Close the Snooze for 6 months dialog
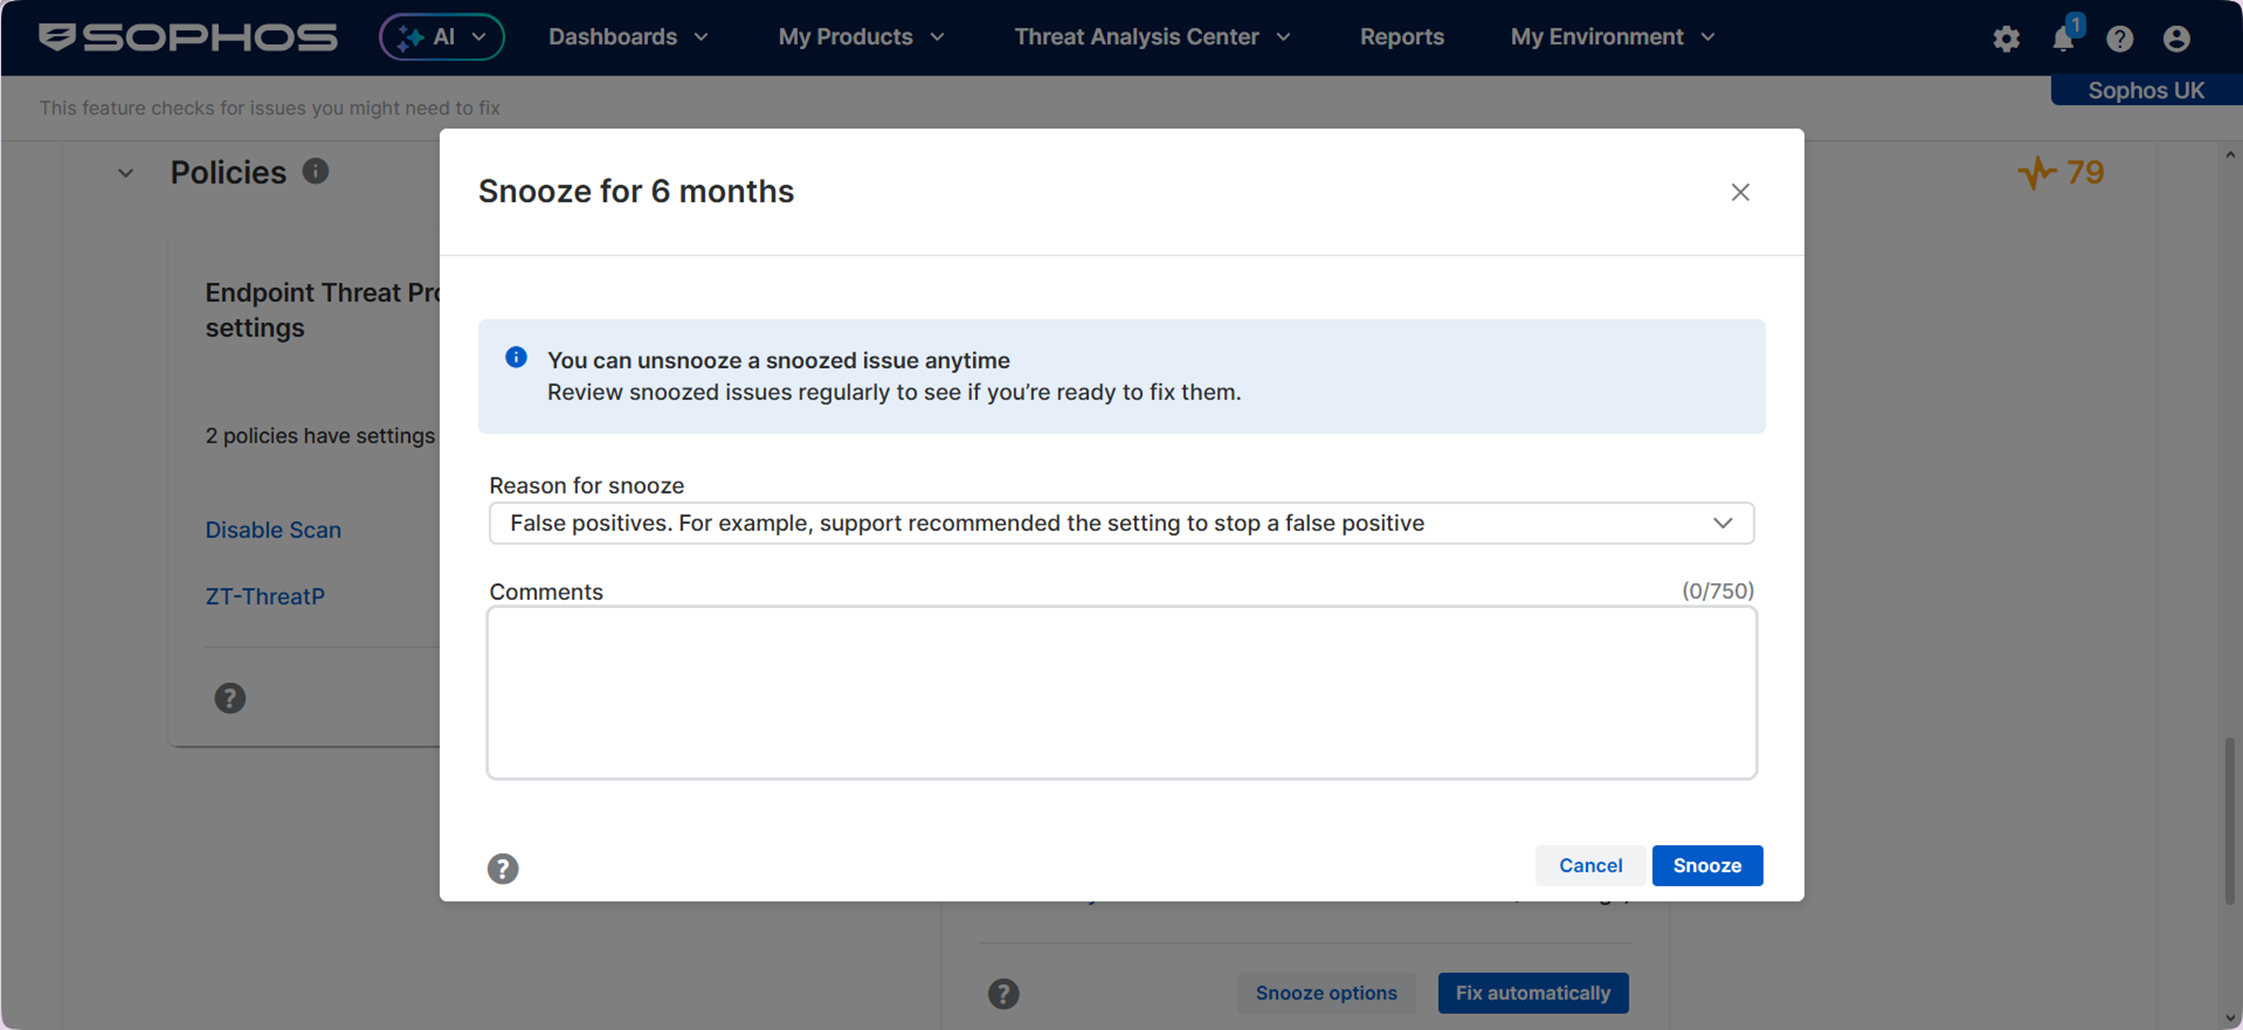The image size is (2243, 1030). [x=1740, y=192]
